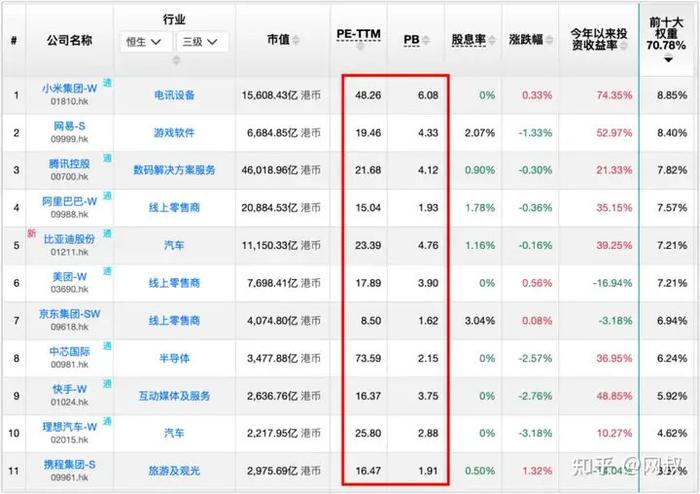Click 通 badge next to 小米集团-W
Image resolution: width=700 pixels, height=494 pixels.
tap(107, 83)
